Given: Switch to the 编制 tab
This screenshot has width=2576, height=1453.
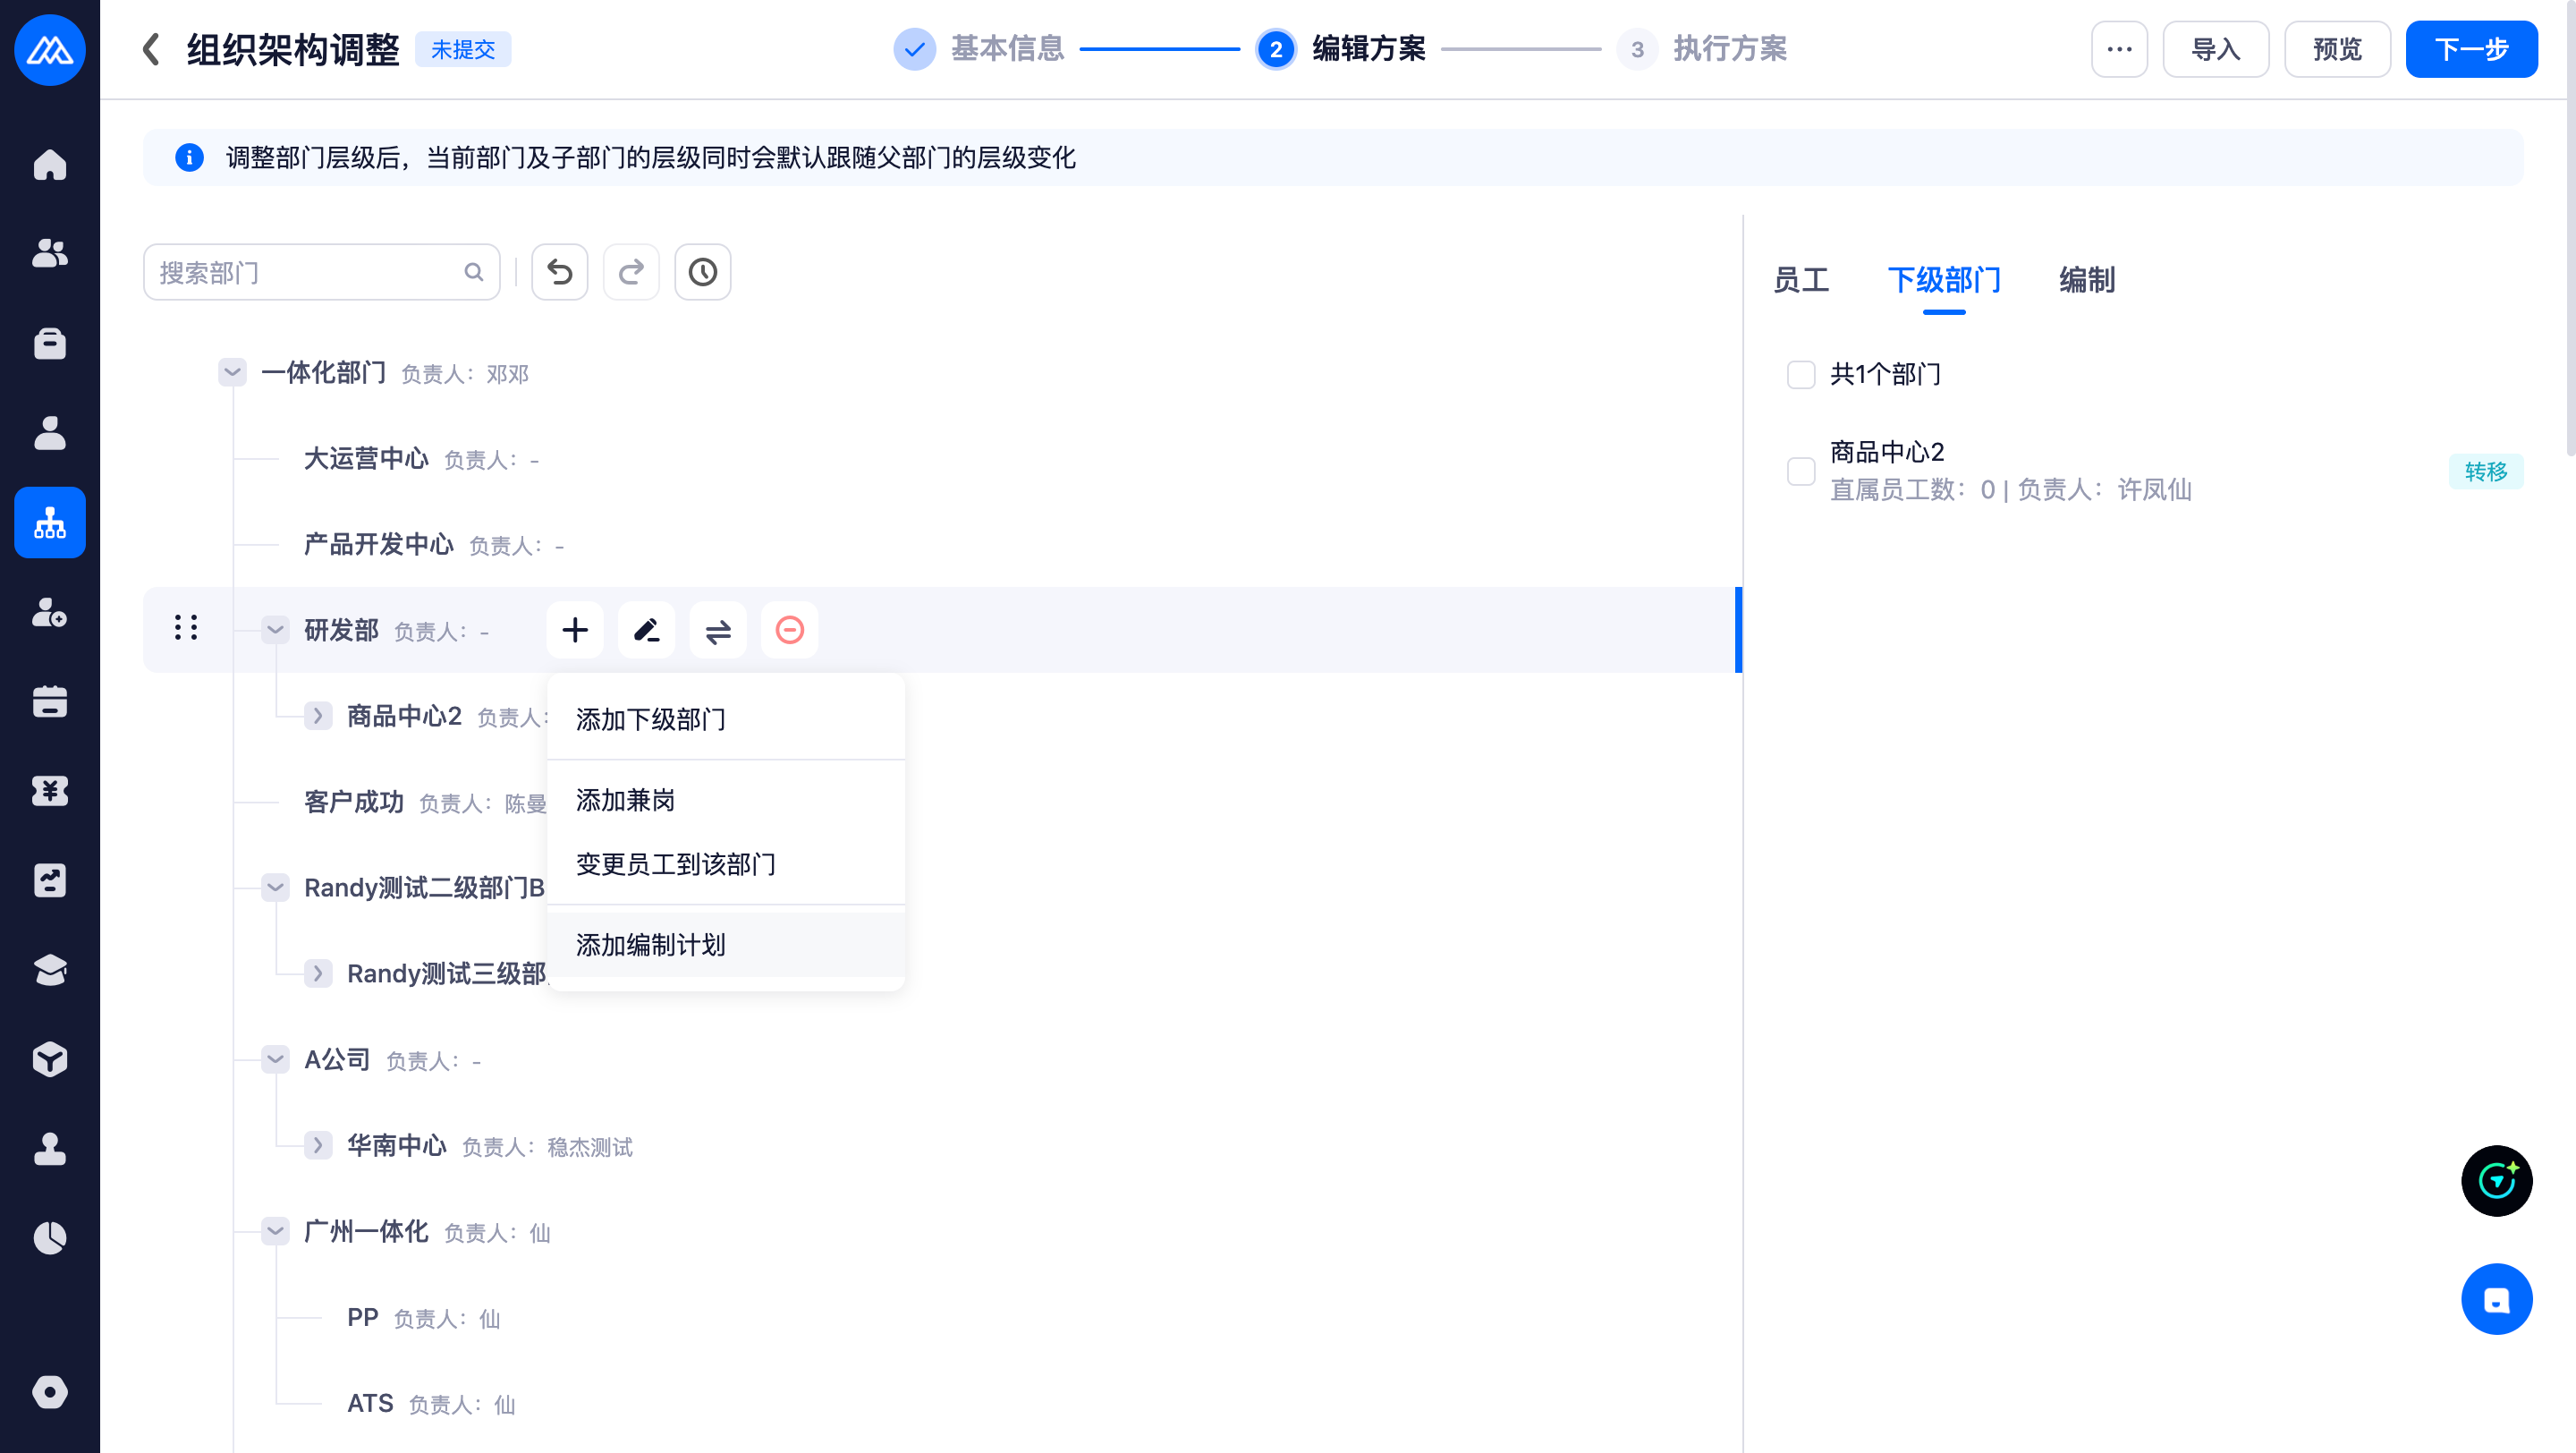Looking at the screenshot, I should (x=2086, y=280).
